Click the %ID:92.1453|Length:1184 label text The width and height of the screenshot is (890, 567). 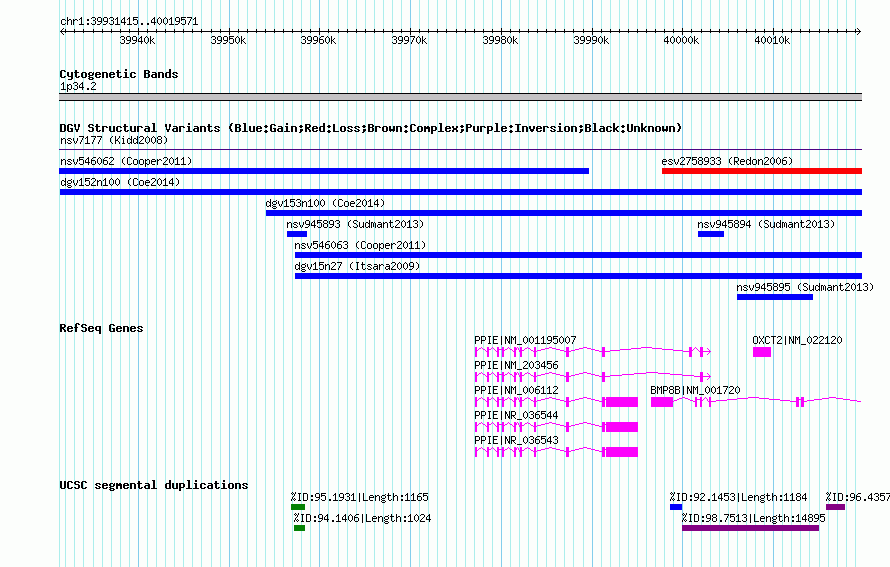(x=738, y=497)
